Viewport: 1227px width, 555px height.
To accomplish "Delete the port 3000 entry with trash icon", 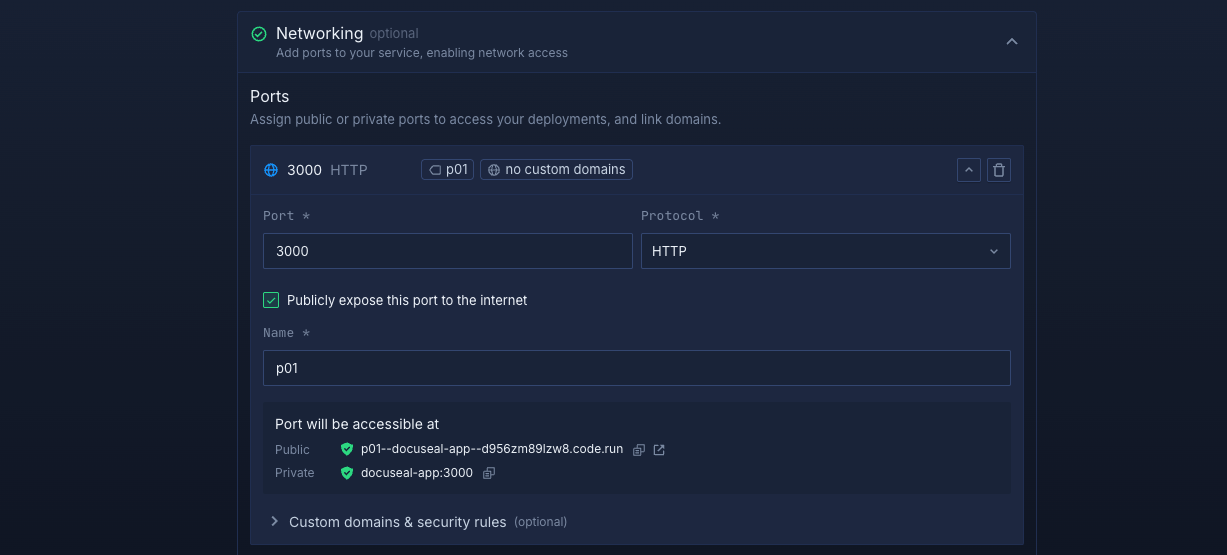I will [x=998, y=170].
